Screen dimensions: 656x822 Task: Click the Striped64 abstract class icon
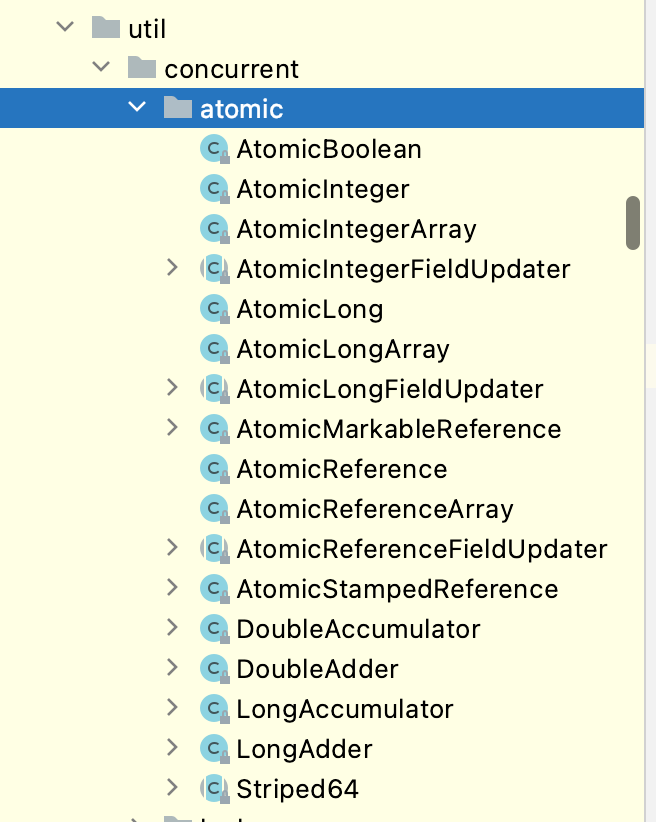click(x=214, y=789)
